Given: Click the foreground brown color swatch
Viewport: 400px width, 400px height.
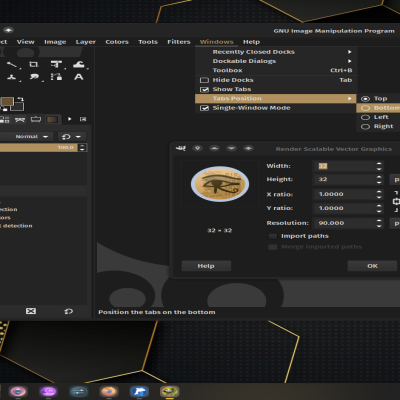Looking at the screenshot, I should 7,101.
